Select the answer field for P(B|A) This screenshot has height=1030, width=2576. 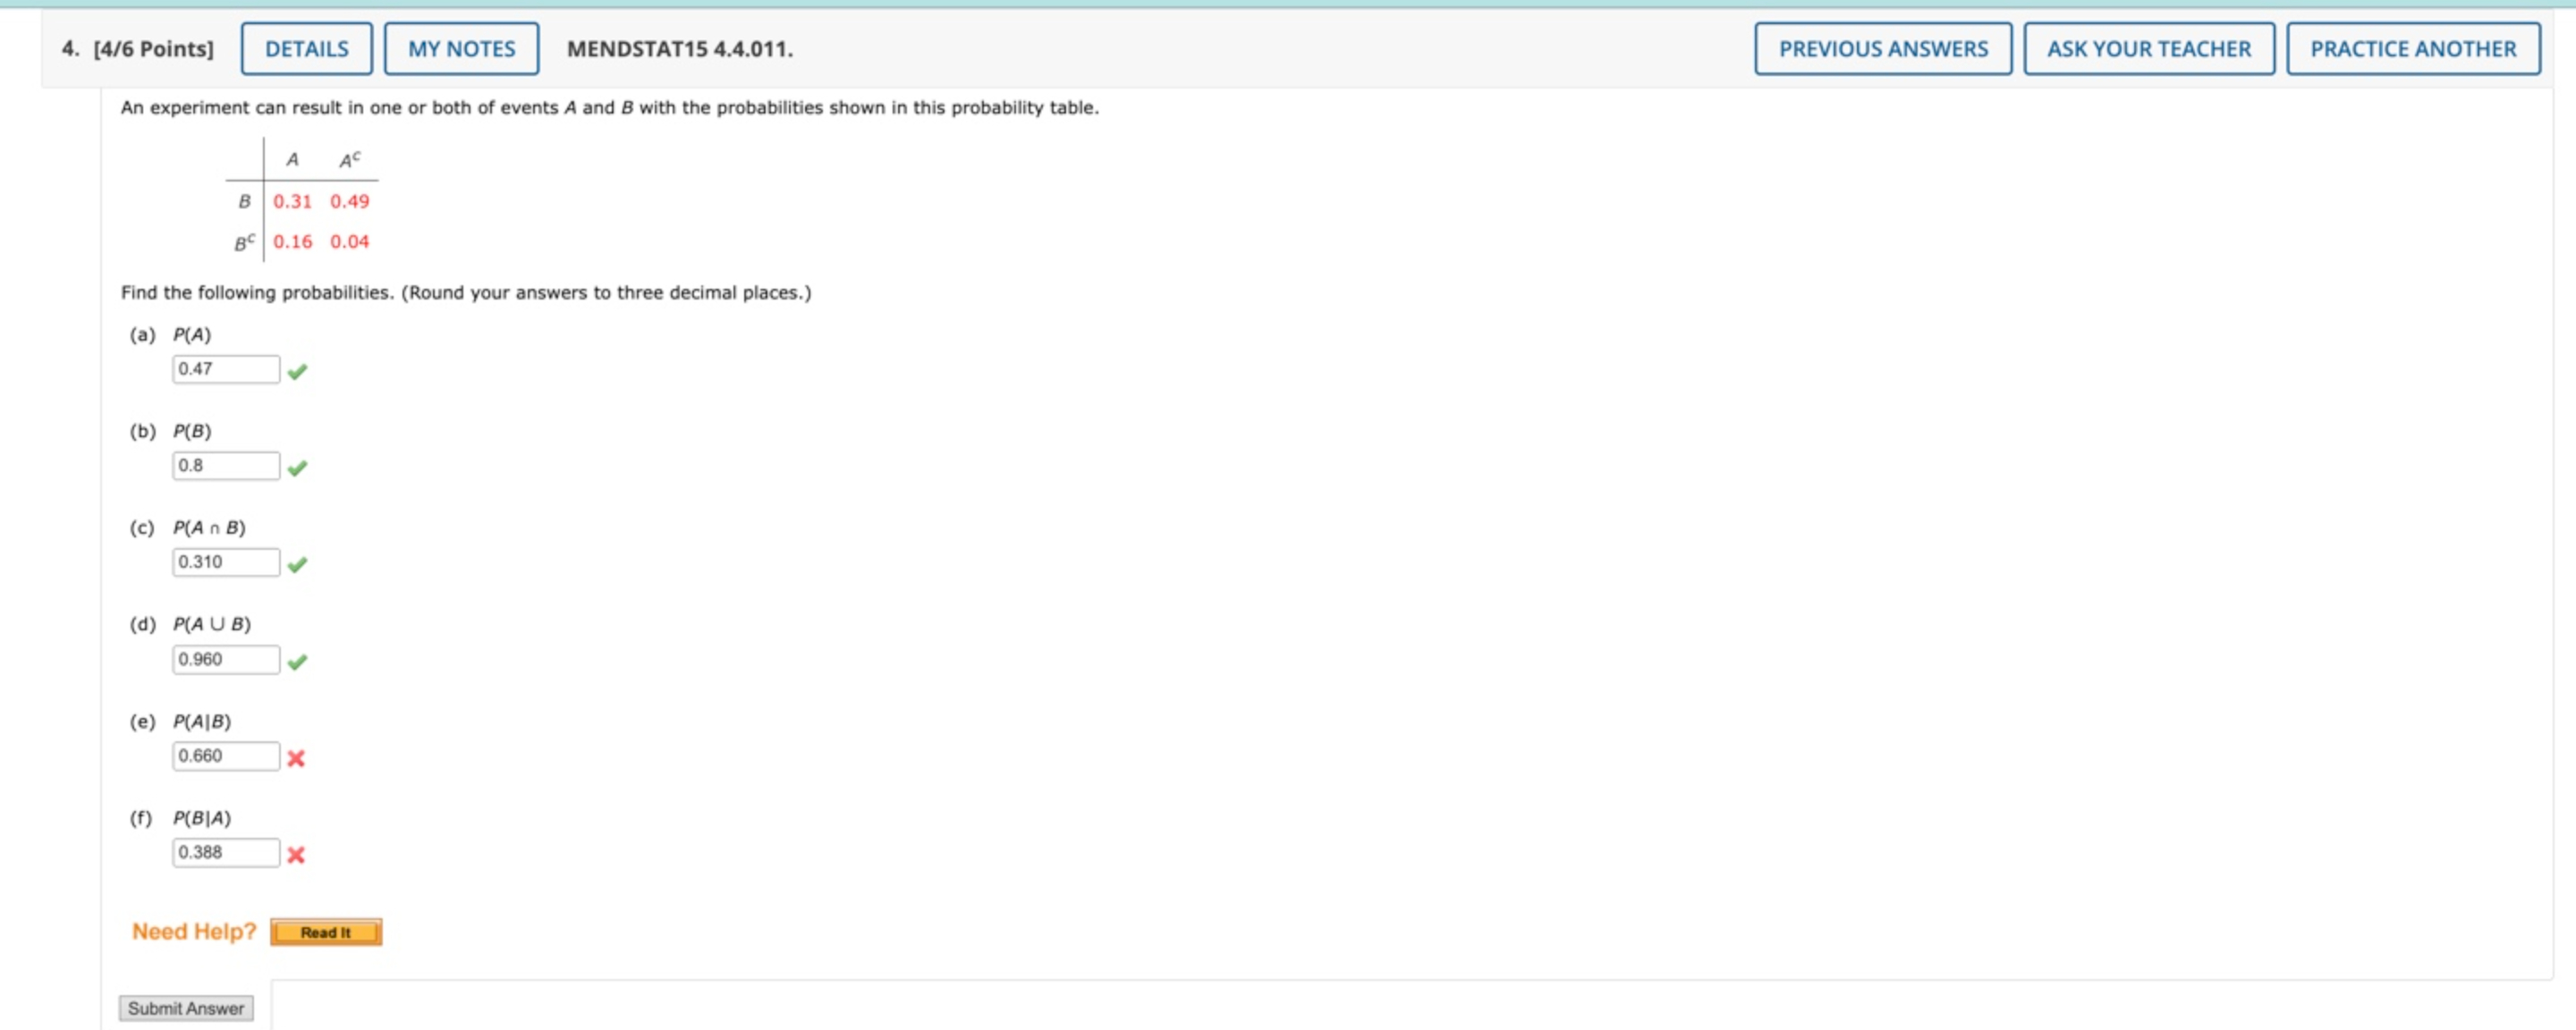tap(226, 851)
